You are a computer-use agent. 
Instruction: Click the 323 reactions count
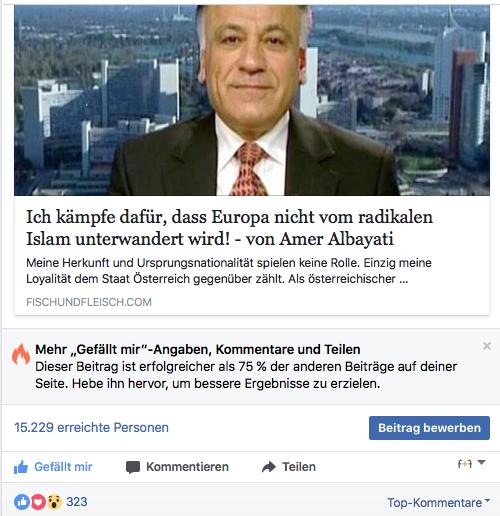(77, 502)
